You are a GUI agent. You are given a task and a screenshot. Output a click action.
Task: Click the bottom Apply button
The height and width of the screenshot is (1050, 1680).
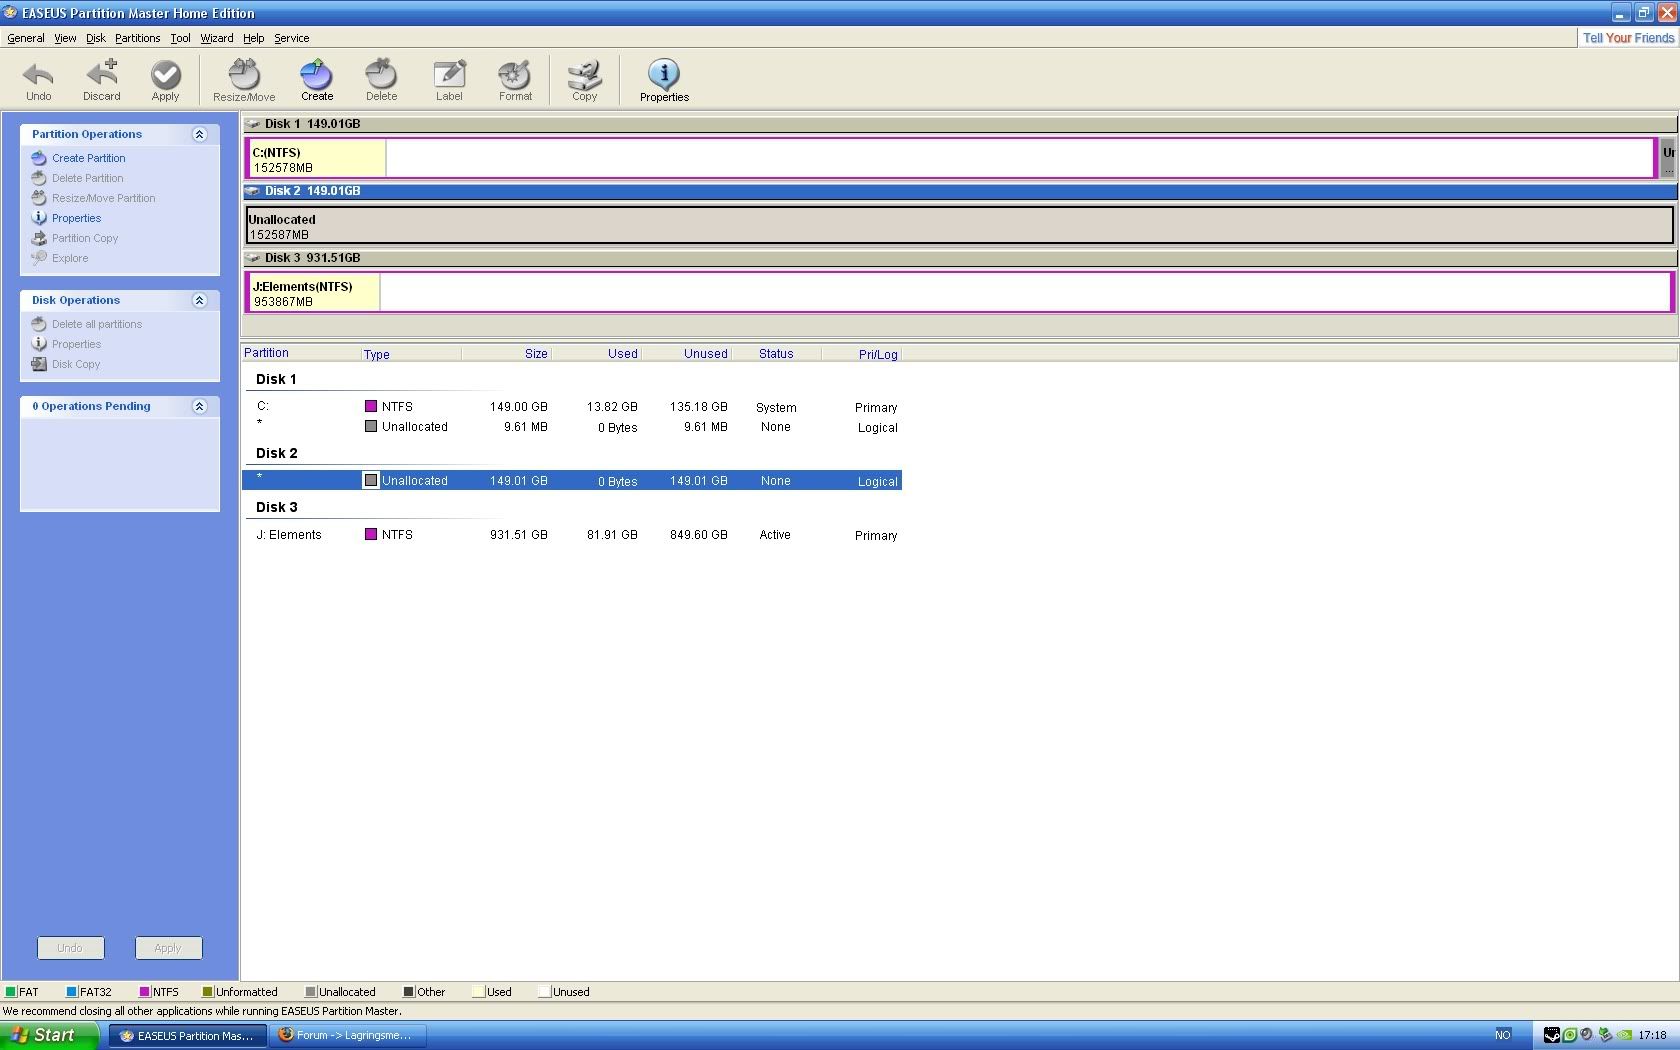point(168,948)
